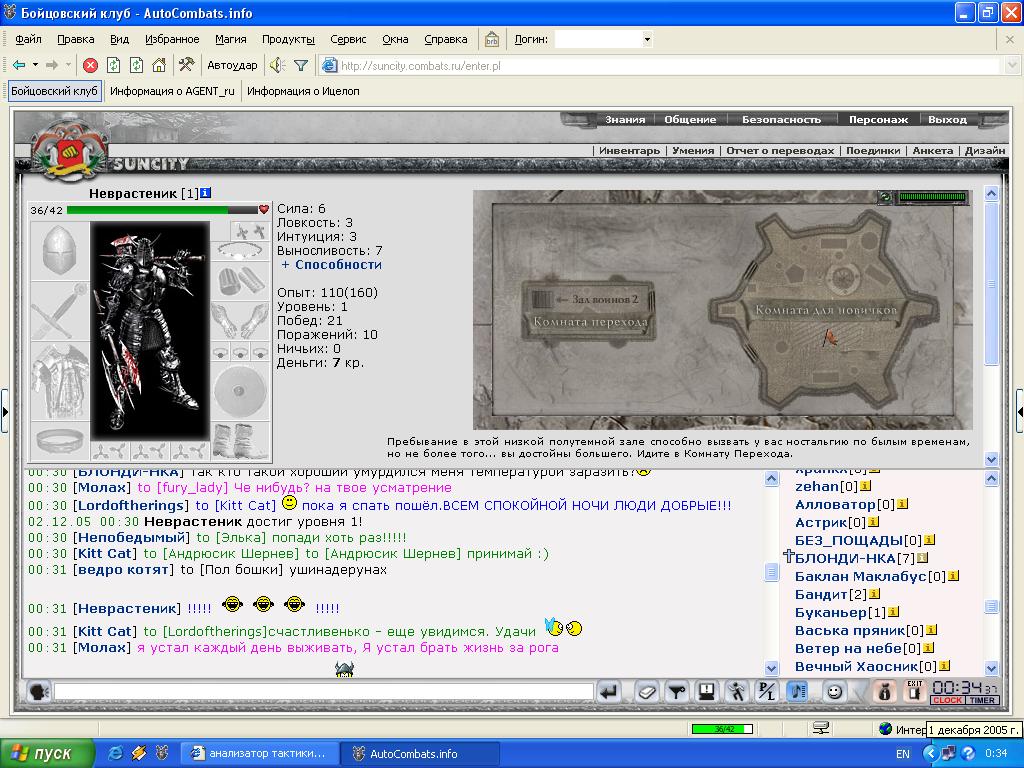Click the sword weapon slot

point(59,311)
